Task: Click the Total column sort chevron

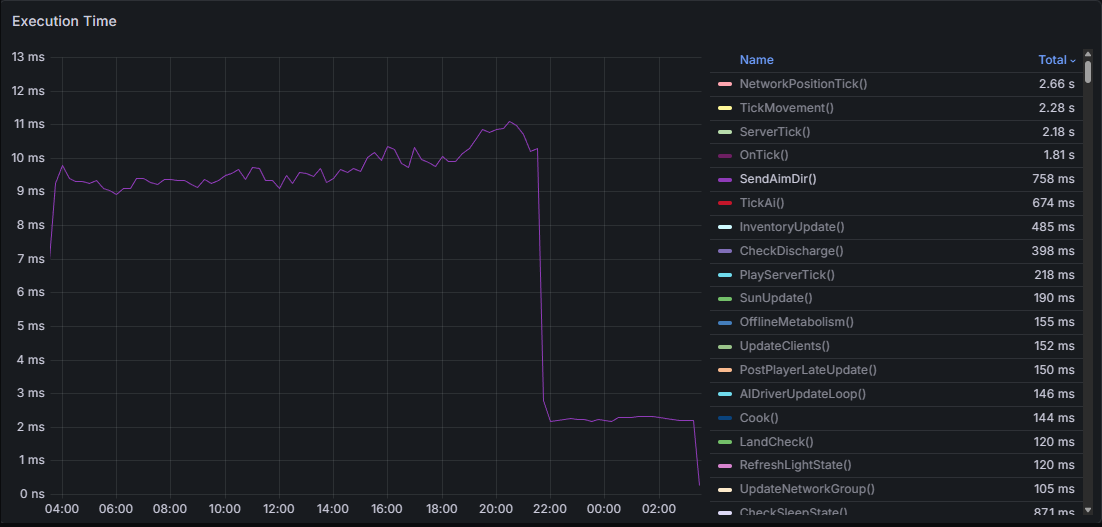Action: [1073, 61]
